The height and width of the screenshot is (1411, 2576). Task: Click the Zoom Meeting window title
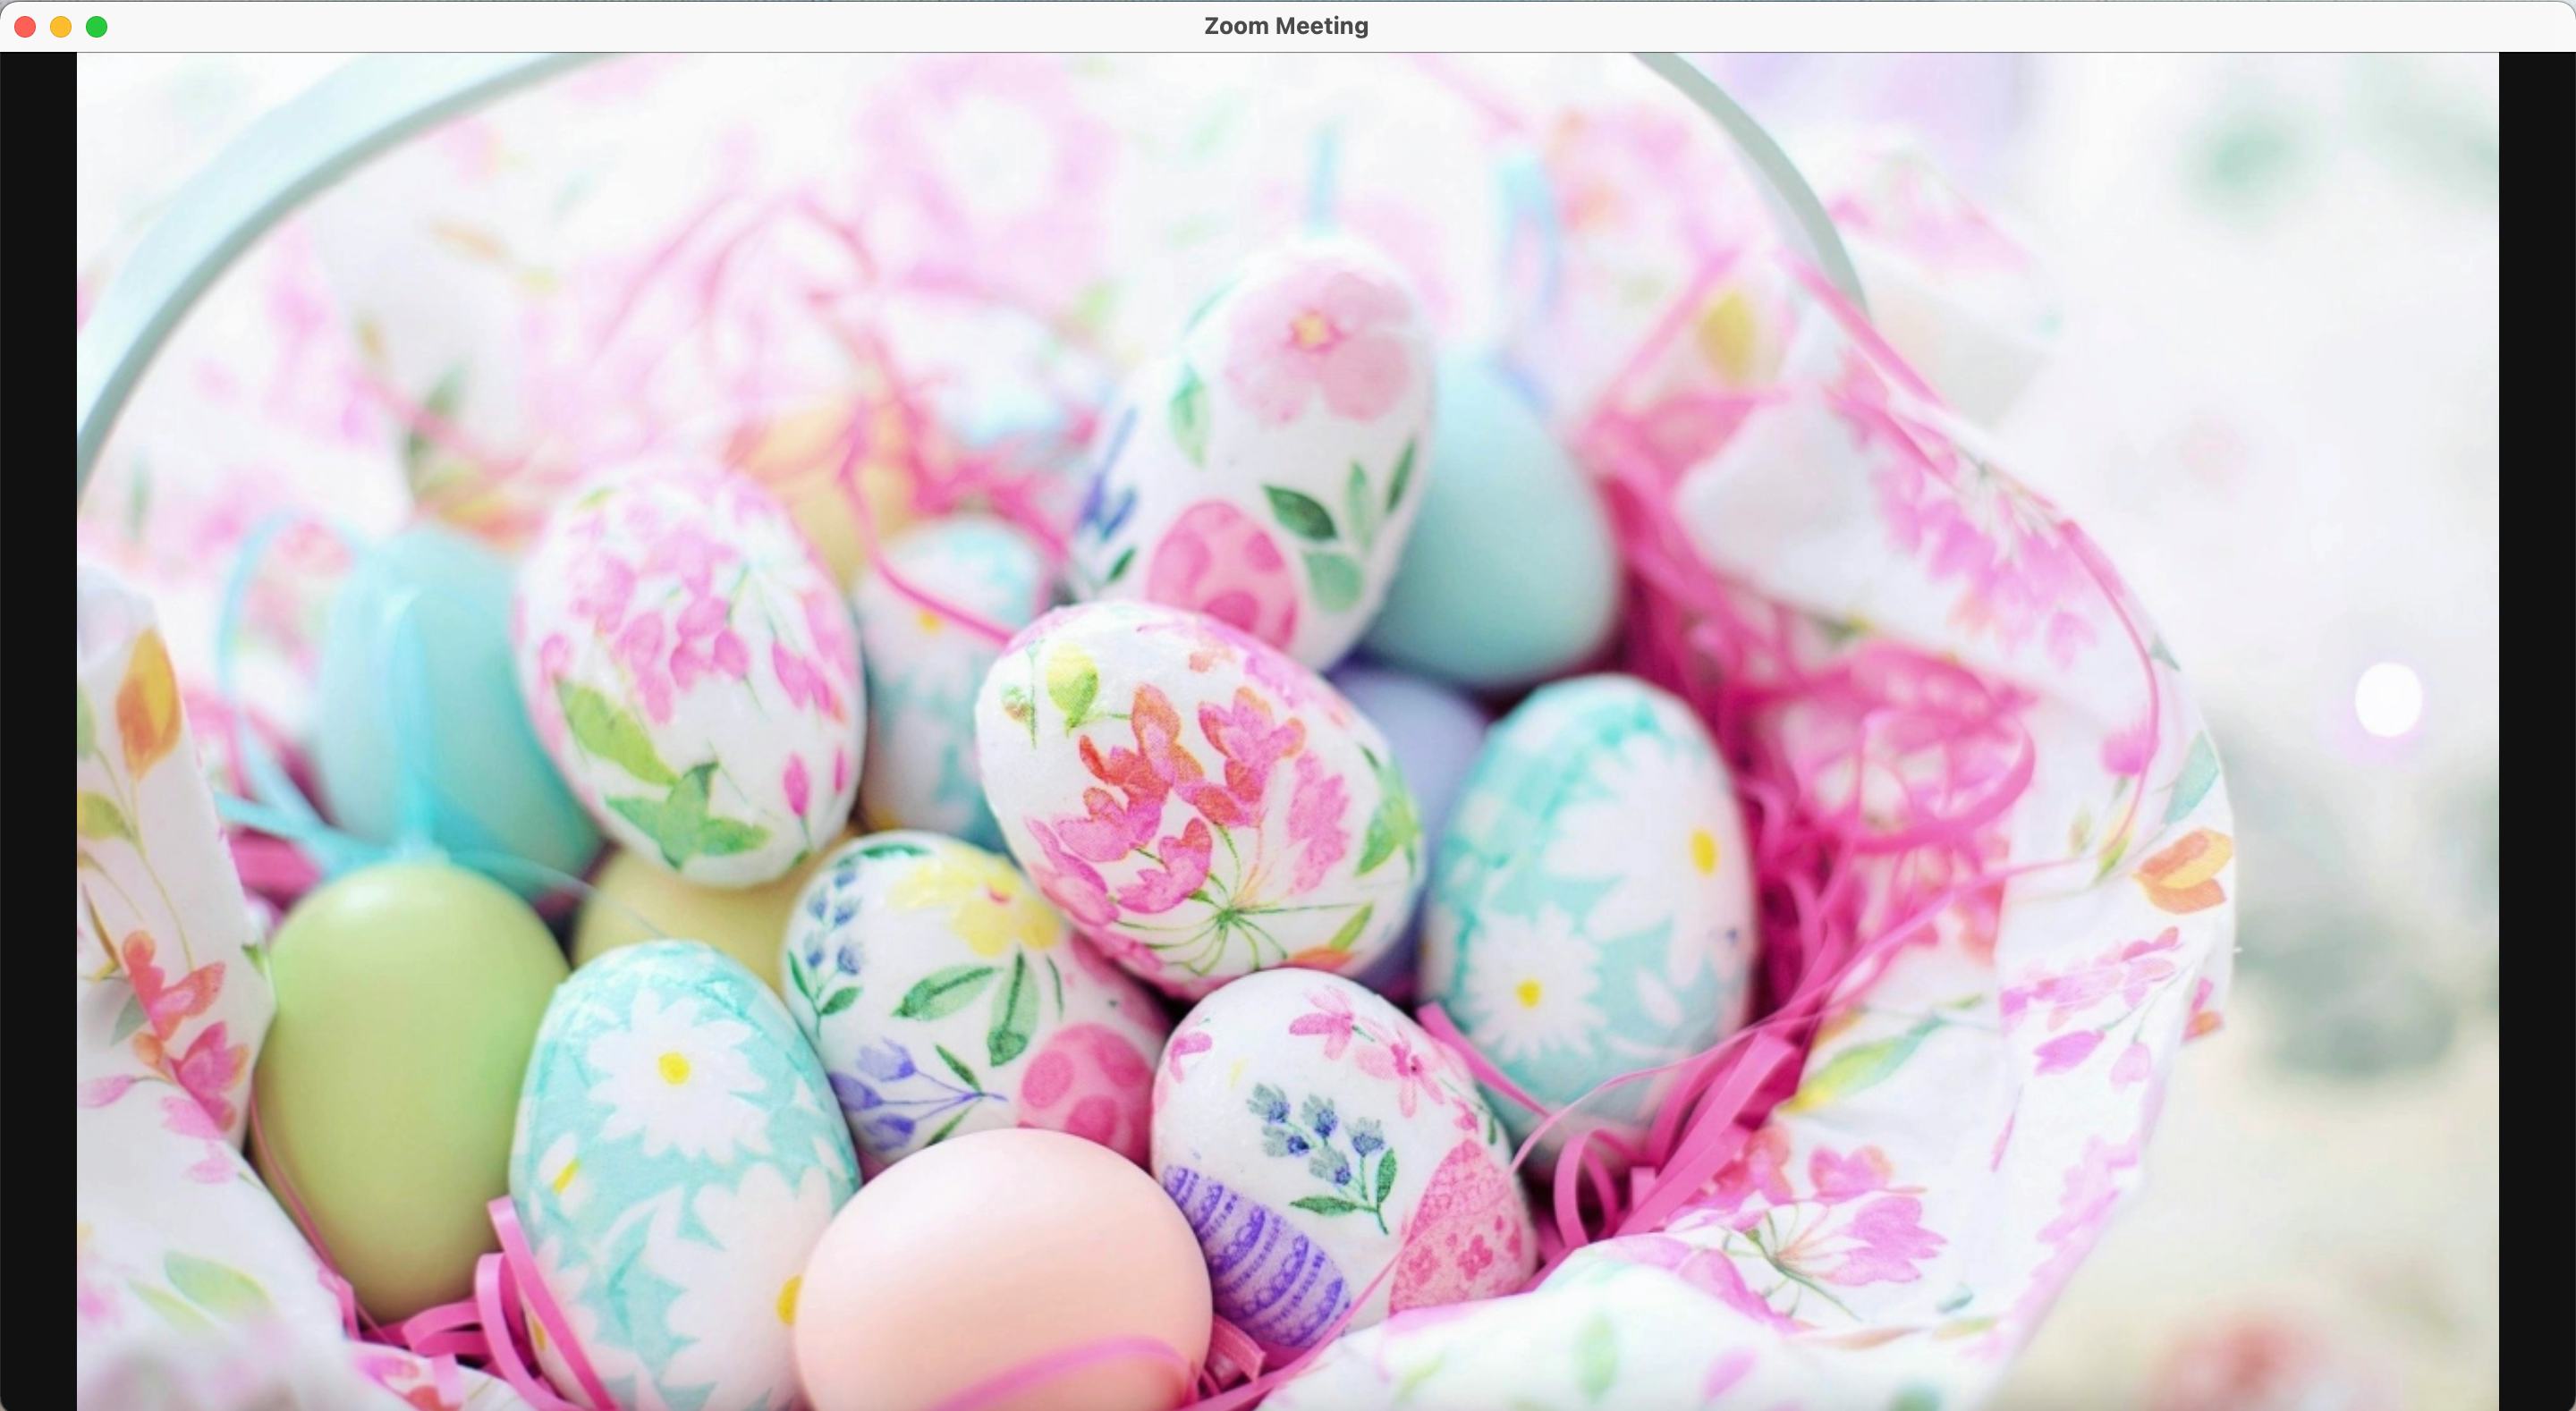[1286, 26]
